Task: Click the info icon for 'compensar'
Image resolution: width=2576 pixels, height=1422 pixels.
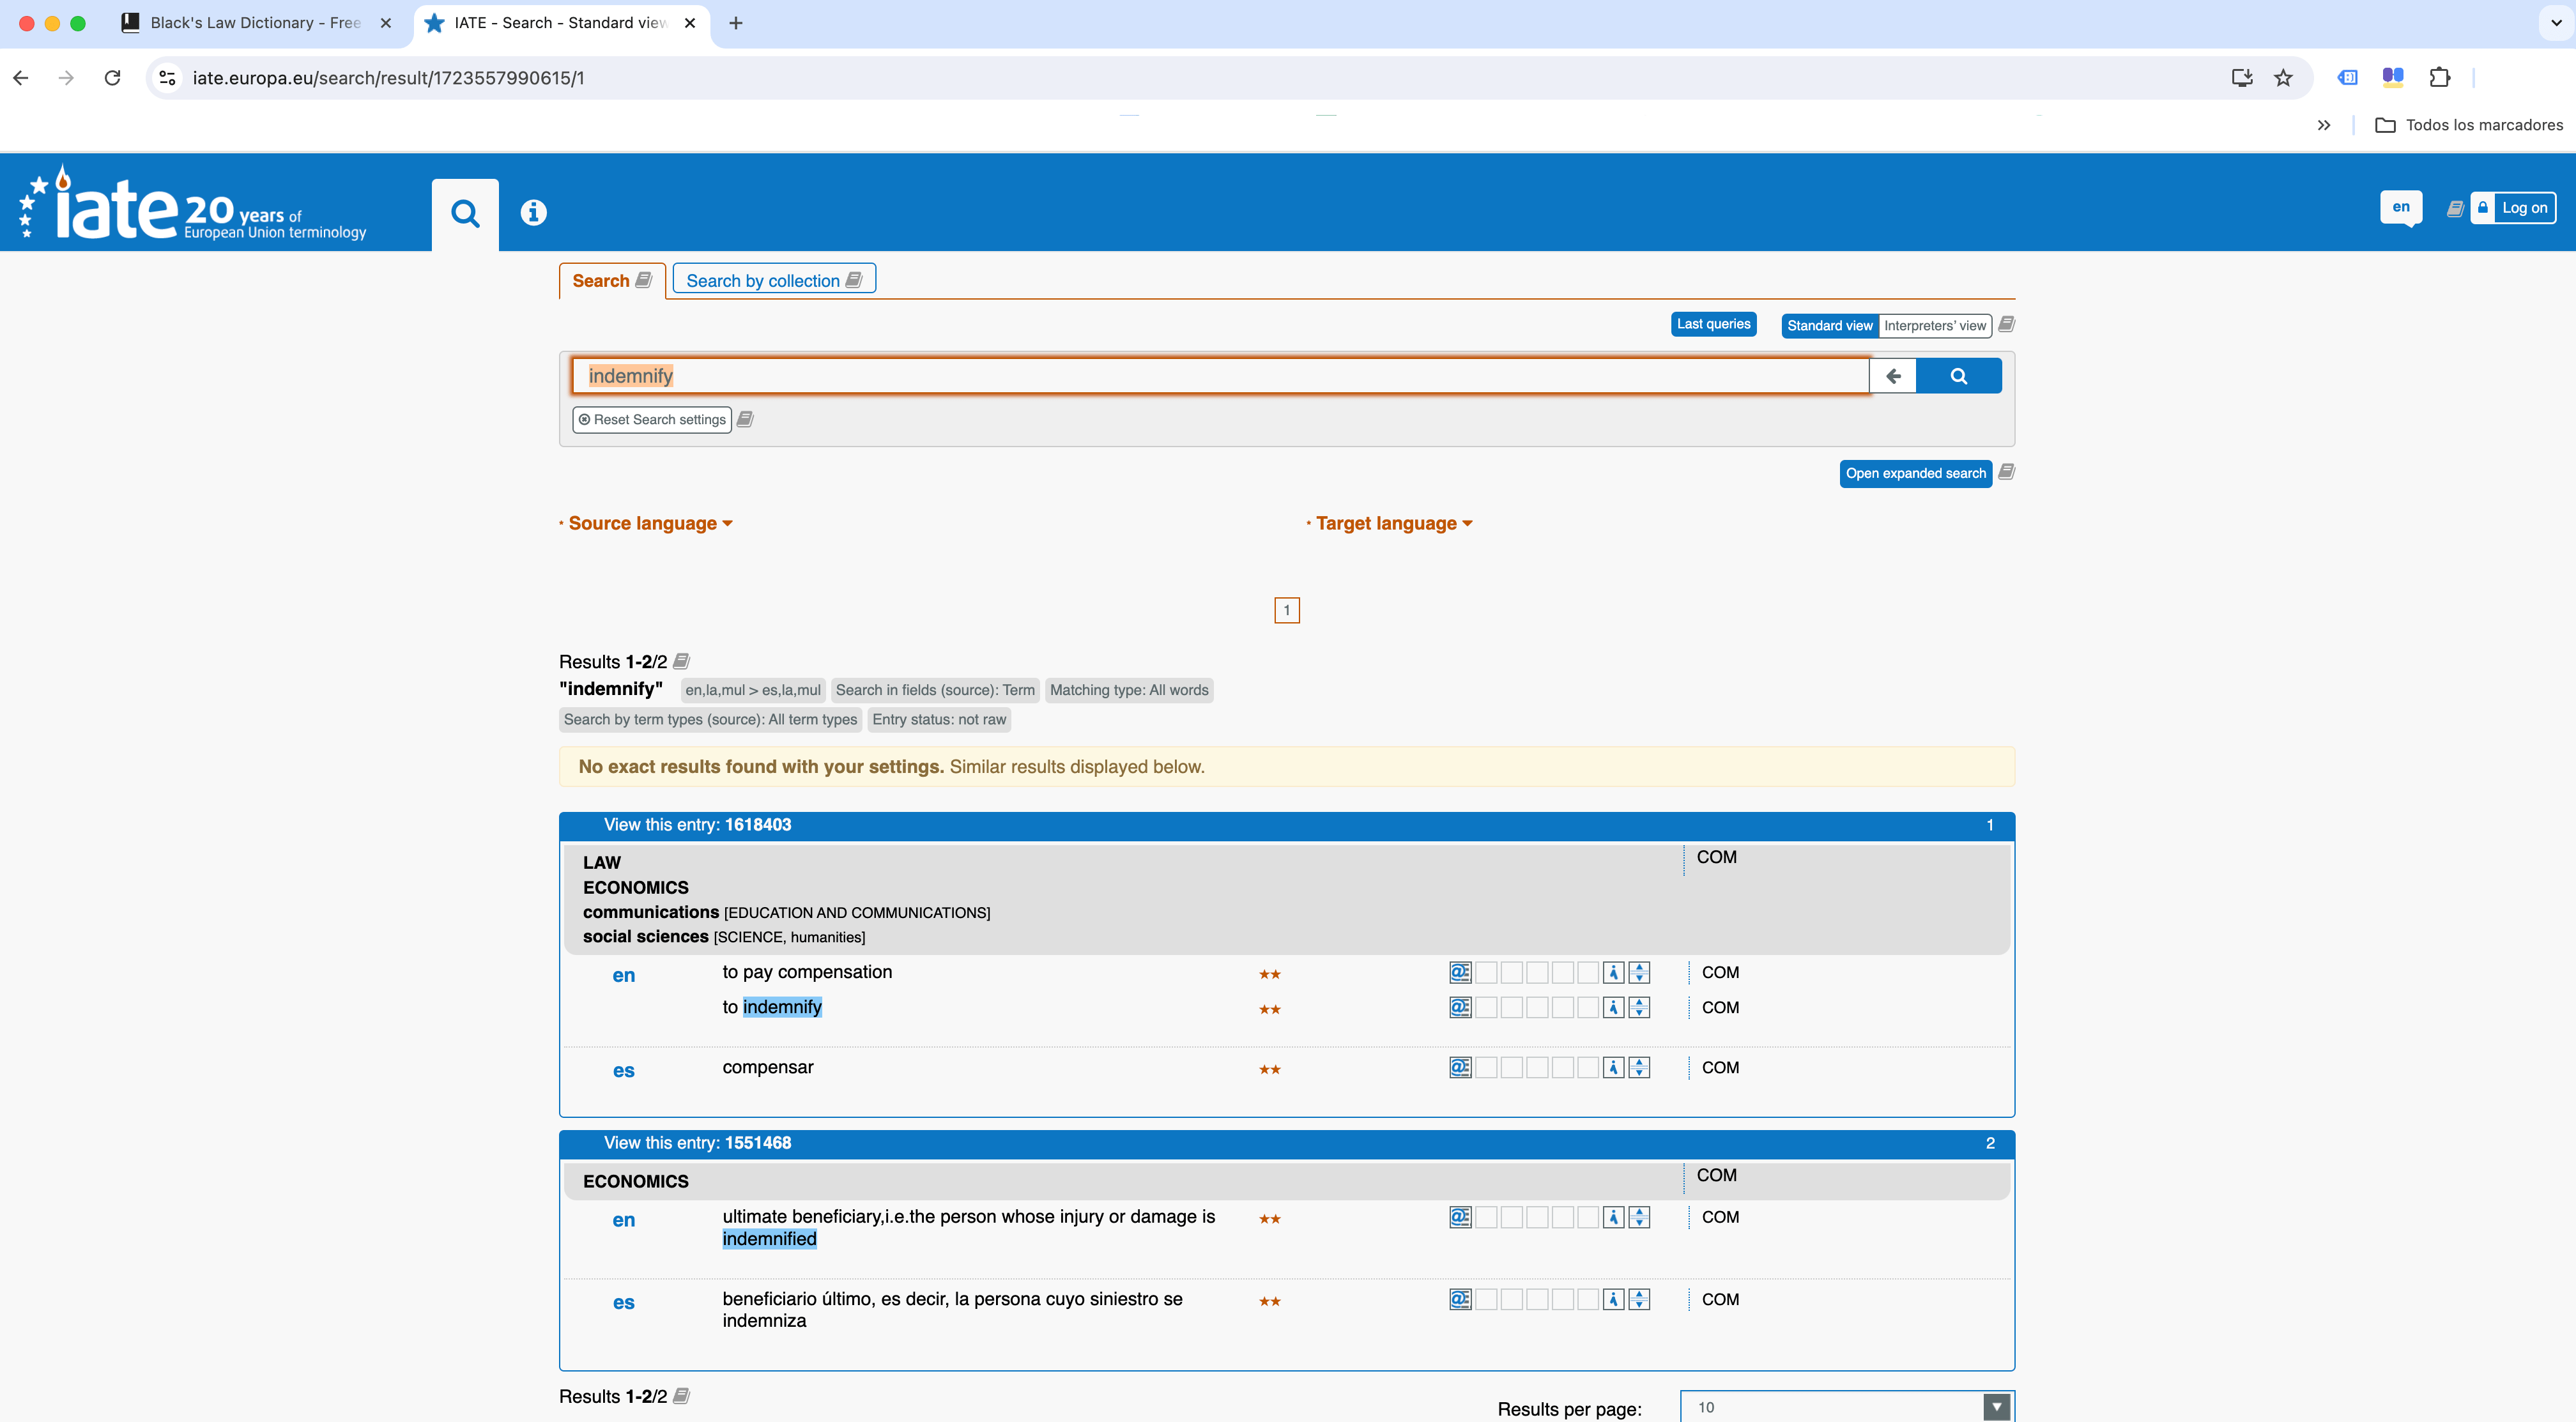Action: [1613, 1067]
